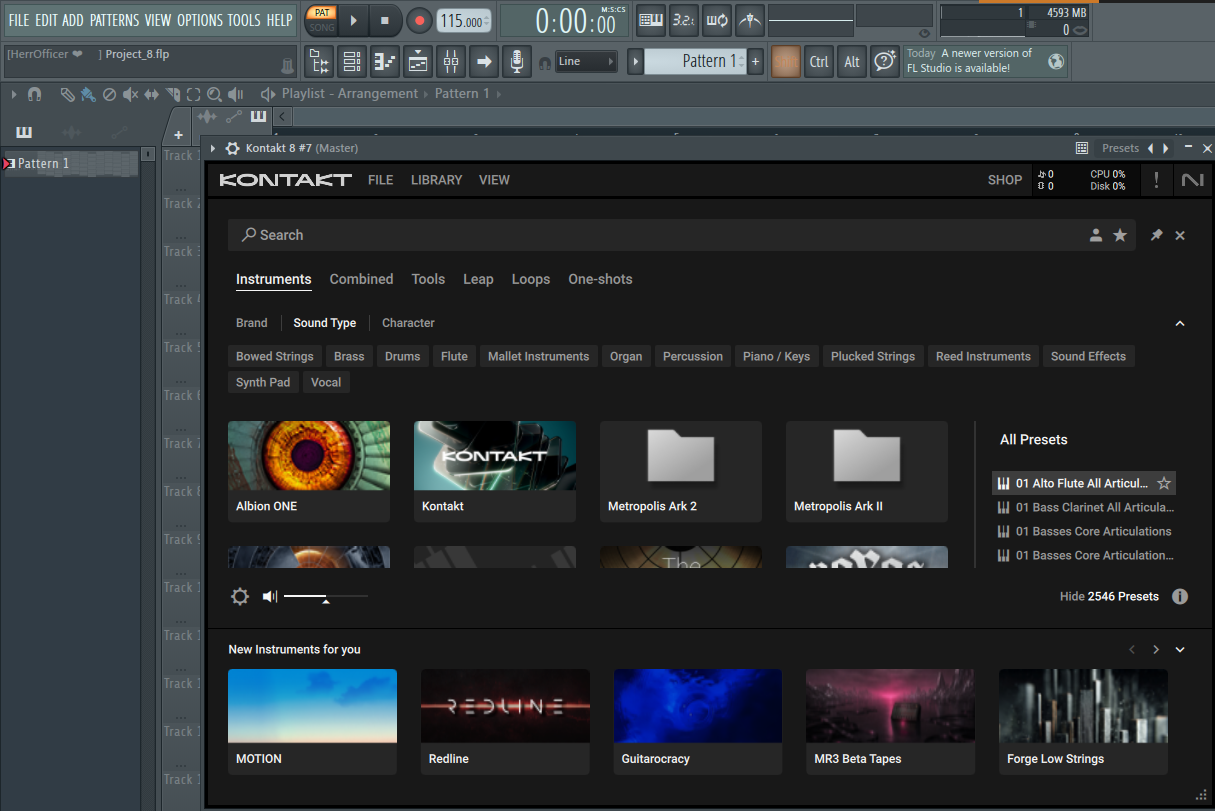Toggle typing keyboard to piano icon
Image resolution: width=1215 pixels, height=811 pixels.
coord(652,19)
